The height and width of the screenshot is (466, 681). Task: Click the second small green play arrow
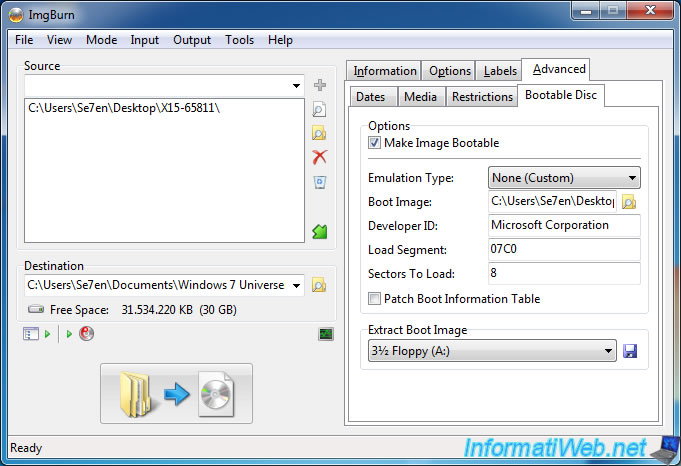pyautogui.click(x=69, y=334)
